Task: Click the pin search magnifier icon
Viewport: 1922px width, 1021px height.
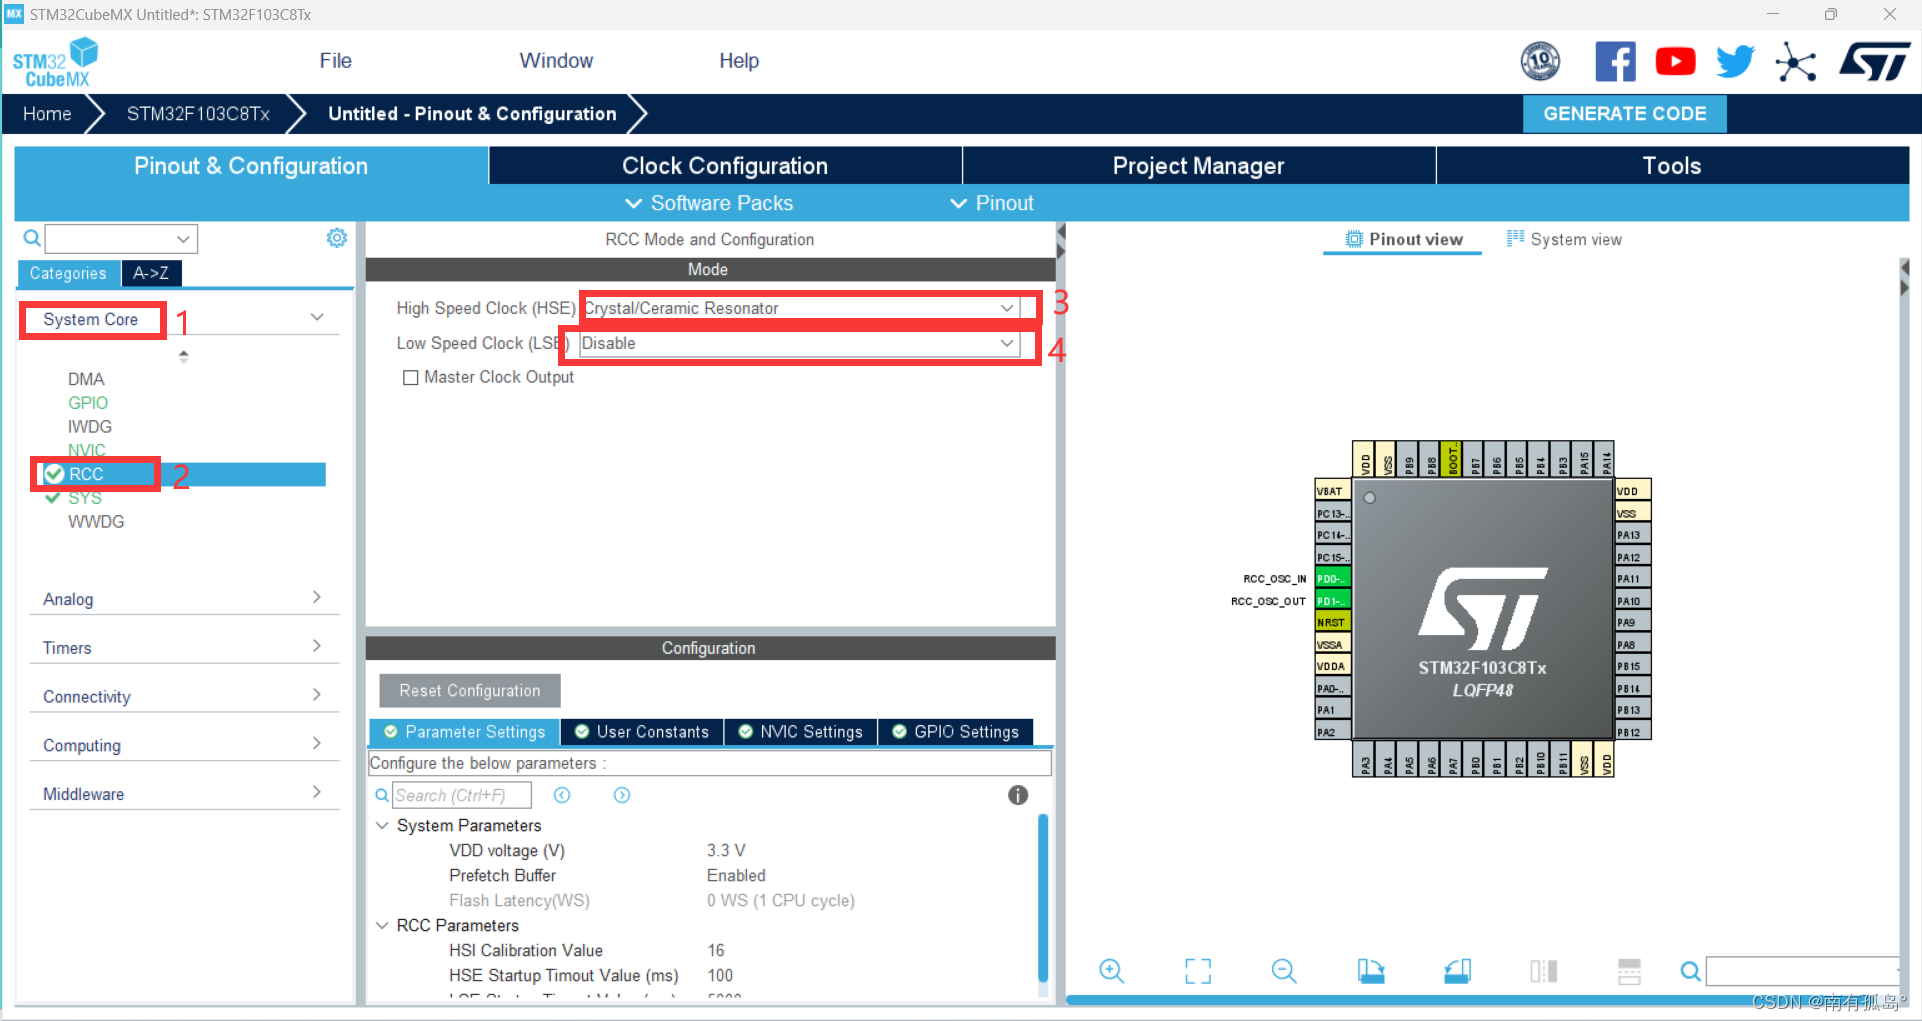Action: [x=1690, y=971]
